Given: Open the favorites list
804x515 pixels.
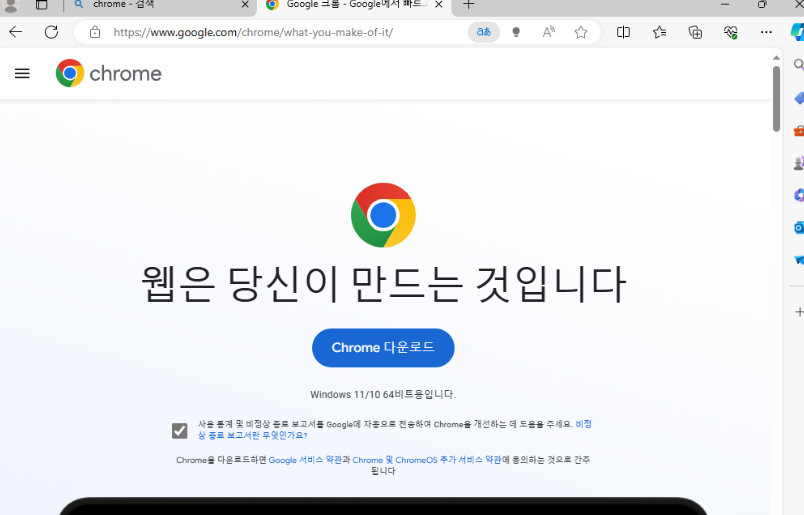Looking at the screenshot, I should [x=659, y=32].
